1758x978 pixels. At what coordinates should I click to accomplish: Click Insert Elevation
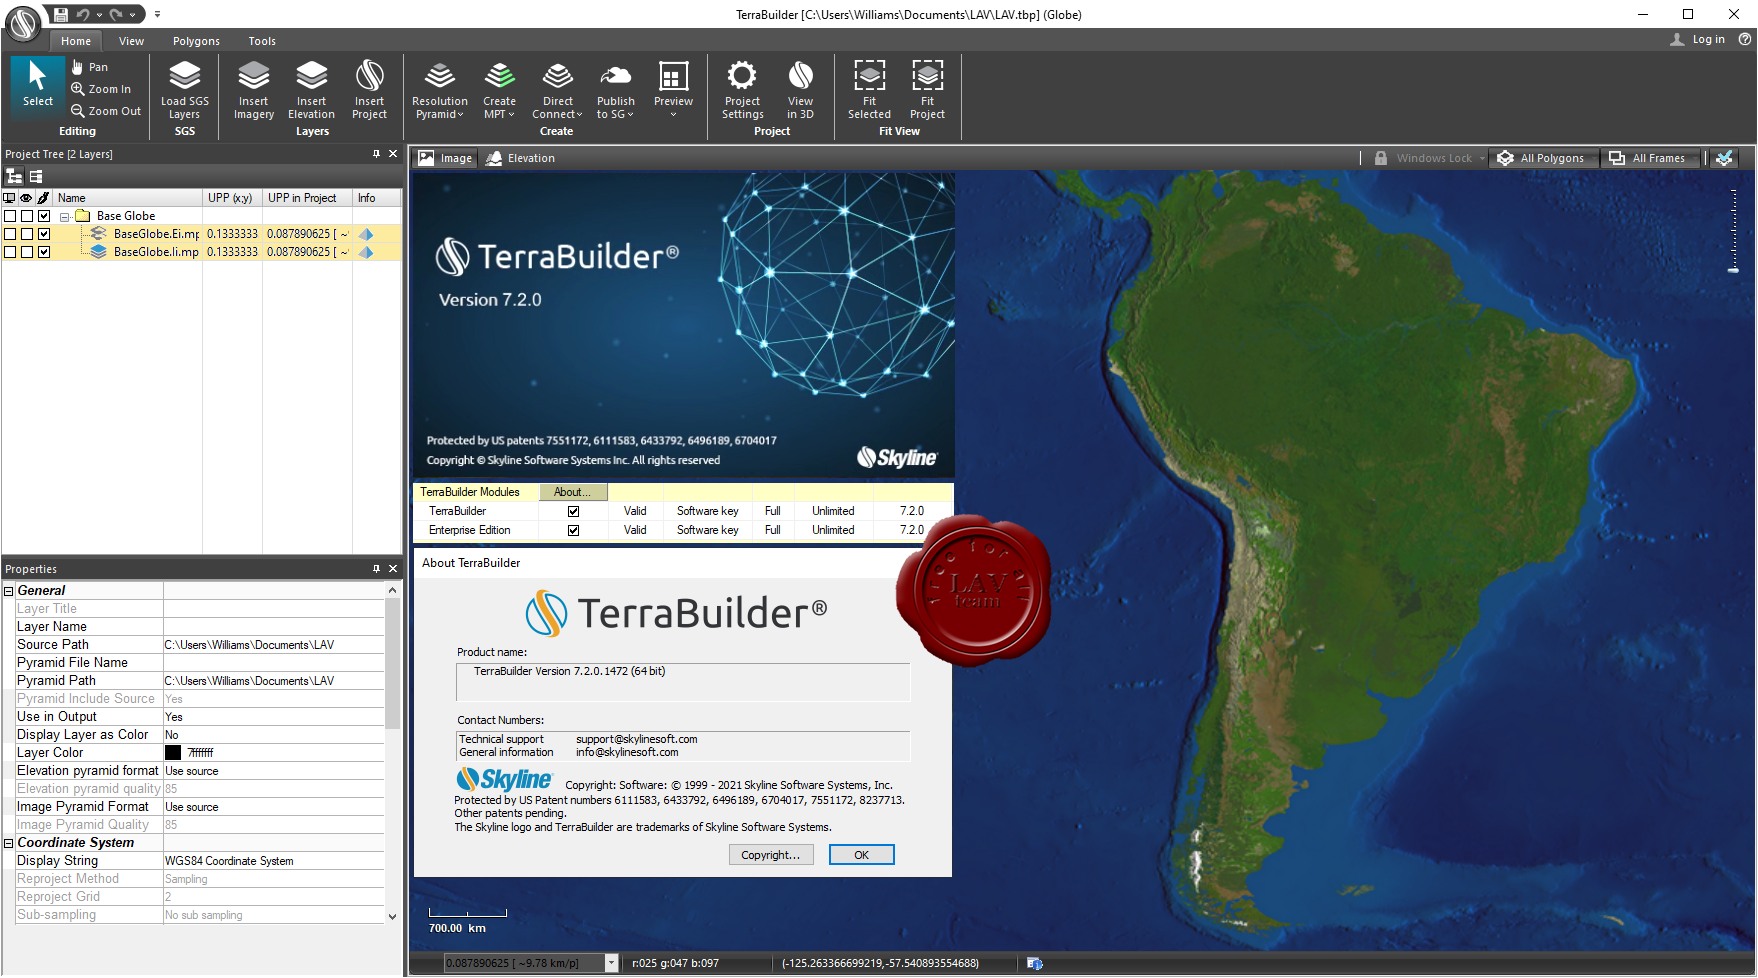point(312,89)
